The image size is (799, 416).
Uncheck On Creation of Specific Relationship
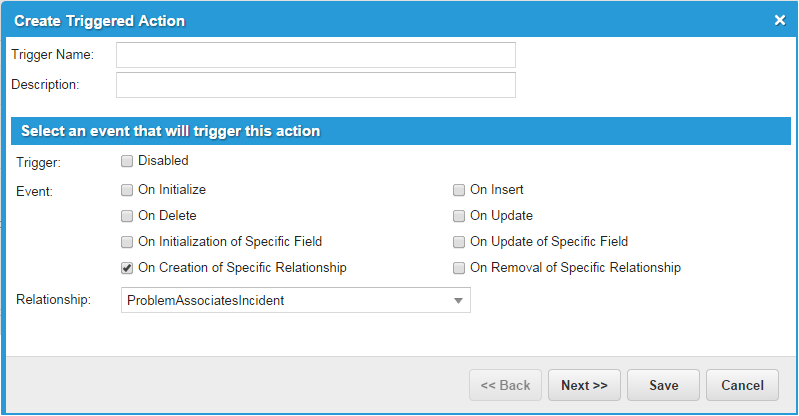[x=127, y=268]
